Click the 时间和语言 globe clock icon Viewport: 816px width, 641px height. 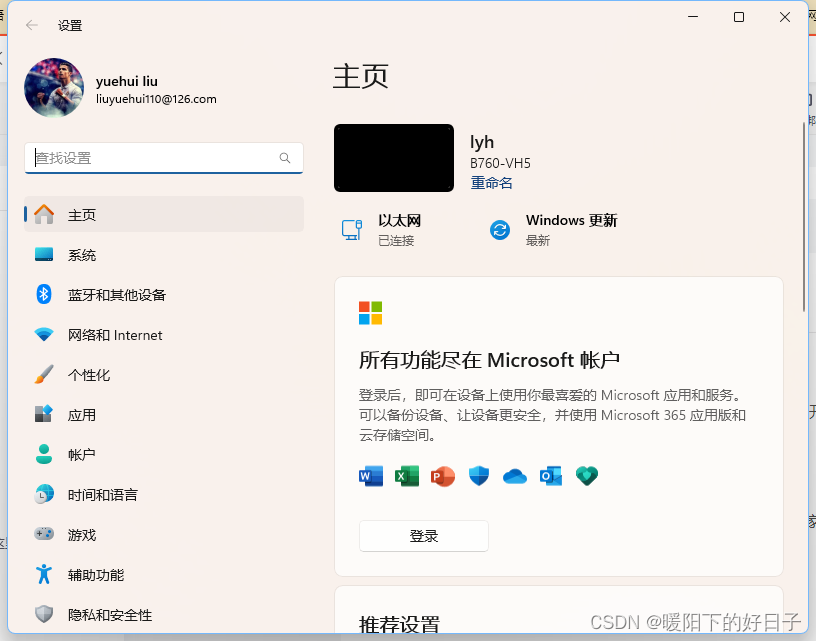pyautogui.click(x=44, y=494)
